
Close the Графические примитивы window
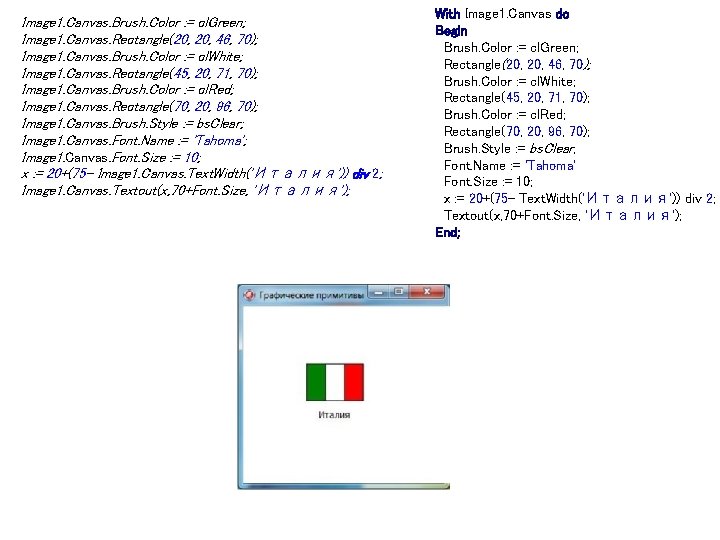pos(427,292)
